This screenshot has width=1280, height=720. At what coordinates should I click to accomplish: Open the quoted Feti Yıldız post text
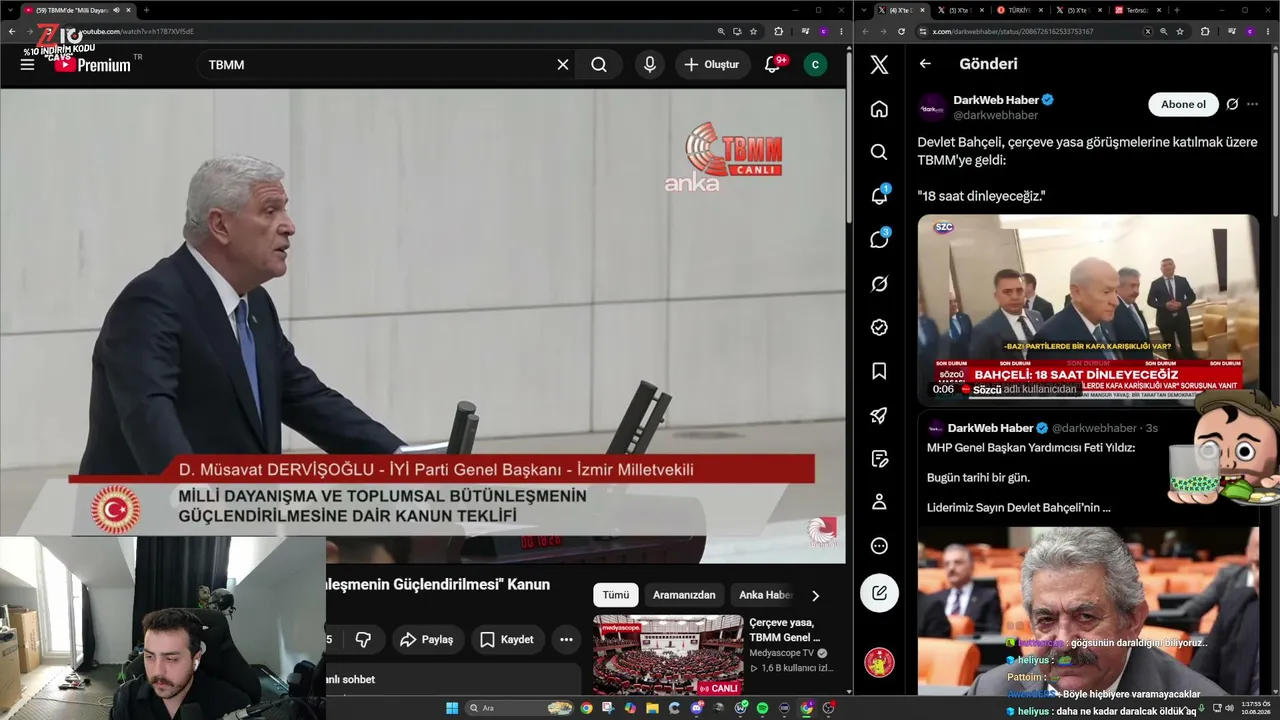[1032, 477]
